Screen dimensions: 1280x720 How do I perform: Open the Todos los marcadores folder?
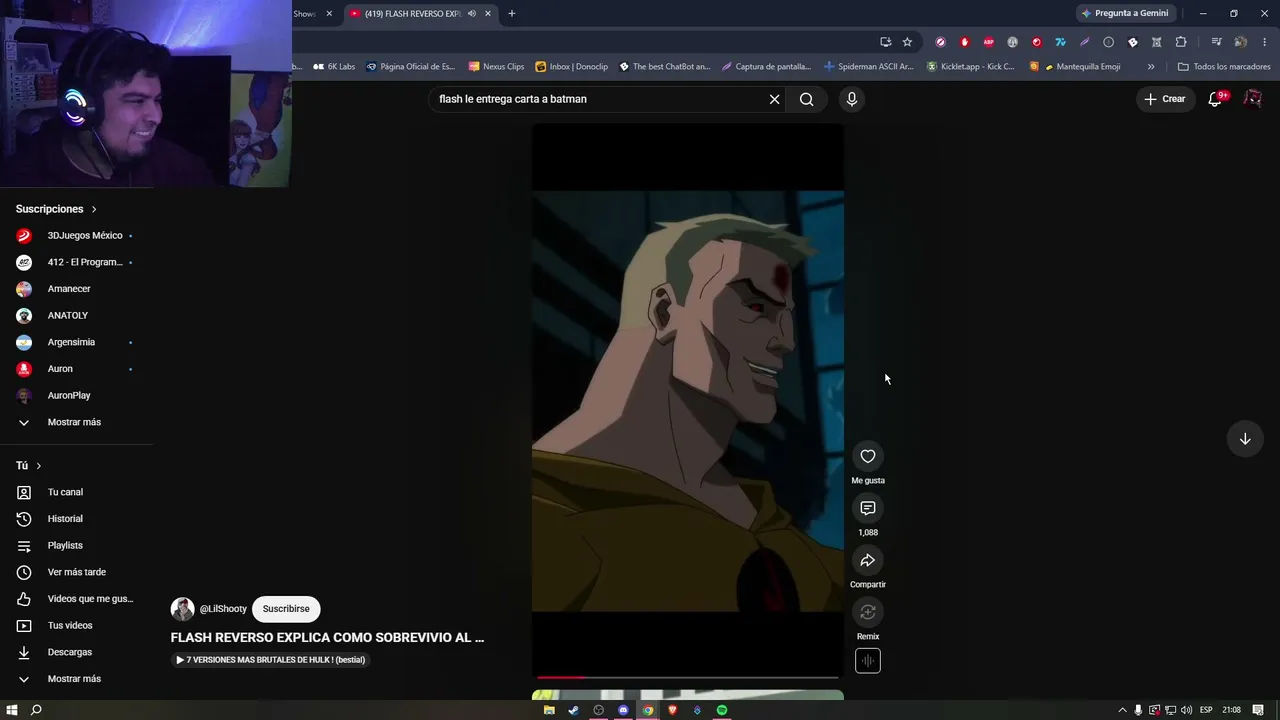[1224, 67]
